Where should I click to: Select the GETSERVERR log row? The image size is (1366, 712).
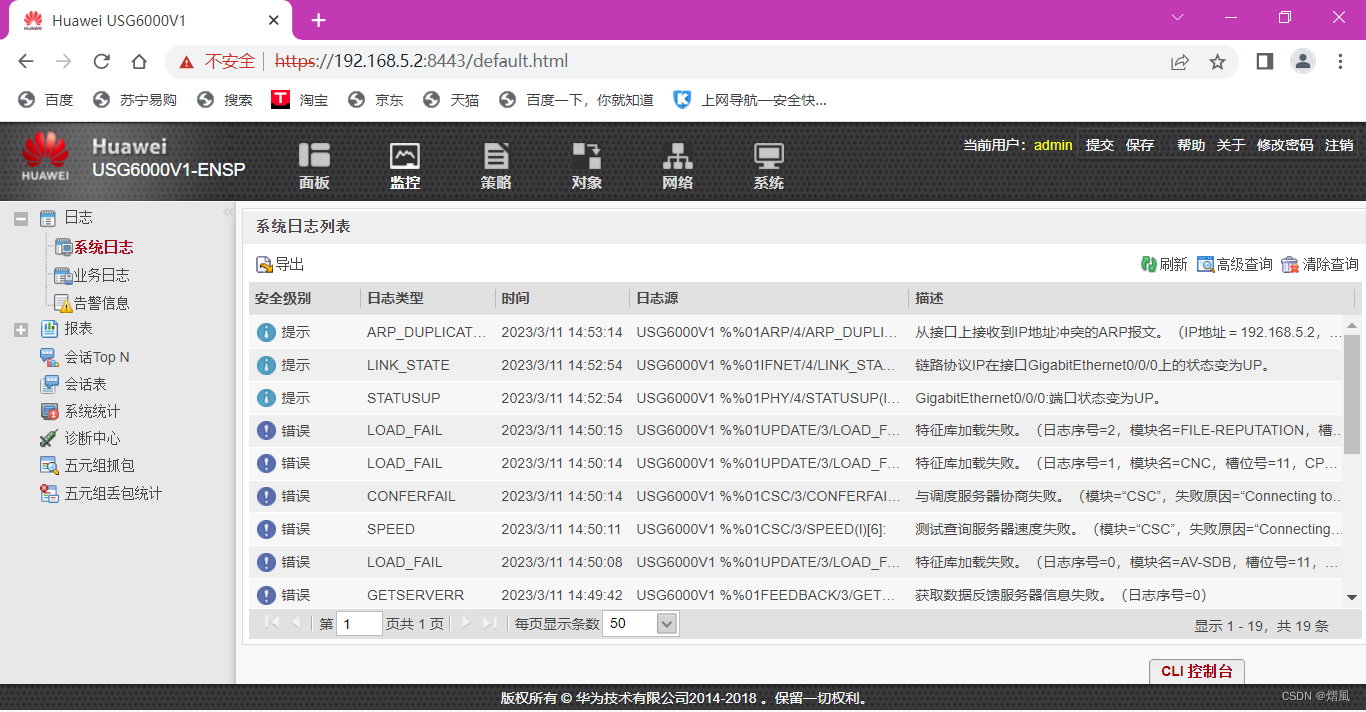tap(796, 595)
